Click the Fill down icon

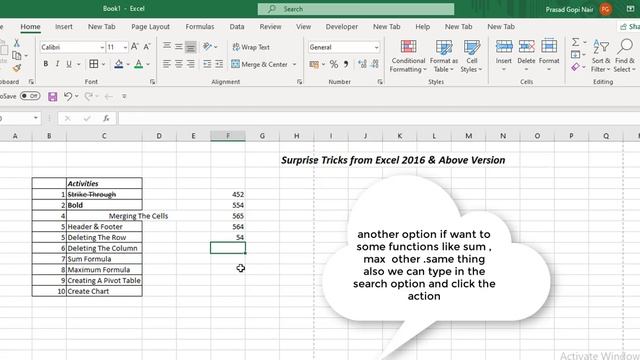pyautogui.click(x=576, y=54)
